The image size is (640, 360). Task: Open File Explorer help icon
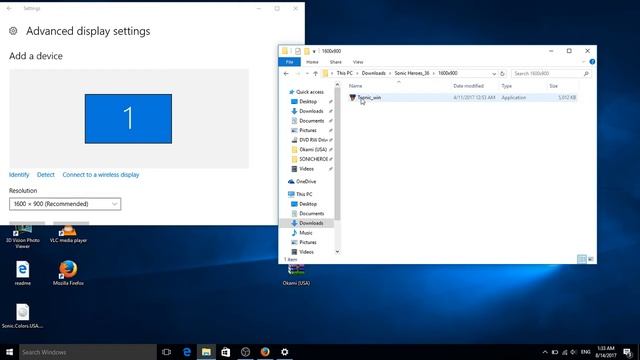pos(592,62)
